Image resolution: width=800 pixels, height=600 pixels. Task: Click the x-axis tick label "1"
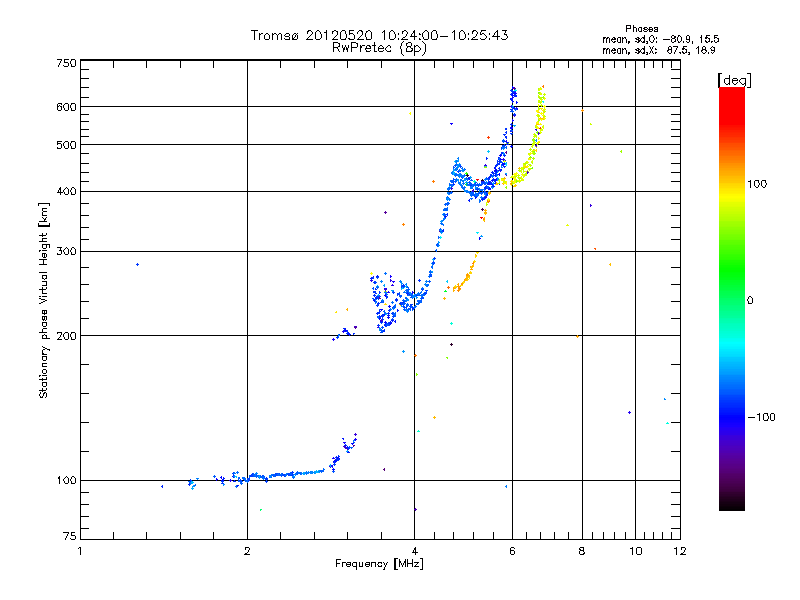(80, 551)
